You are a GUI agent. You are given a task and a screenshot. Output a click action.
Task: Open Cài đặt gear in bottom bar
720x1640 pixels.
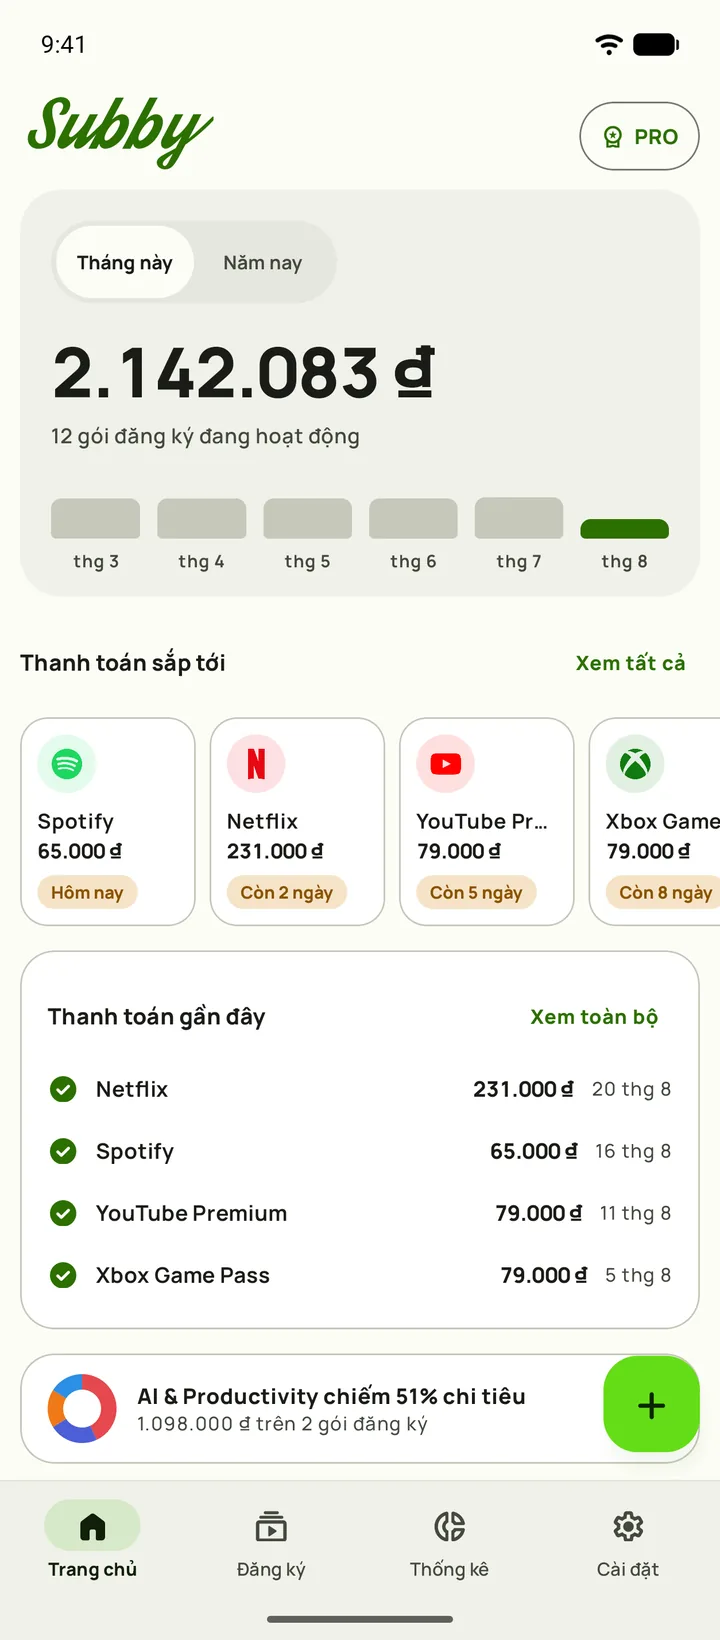(x=628, y=1527)
